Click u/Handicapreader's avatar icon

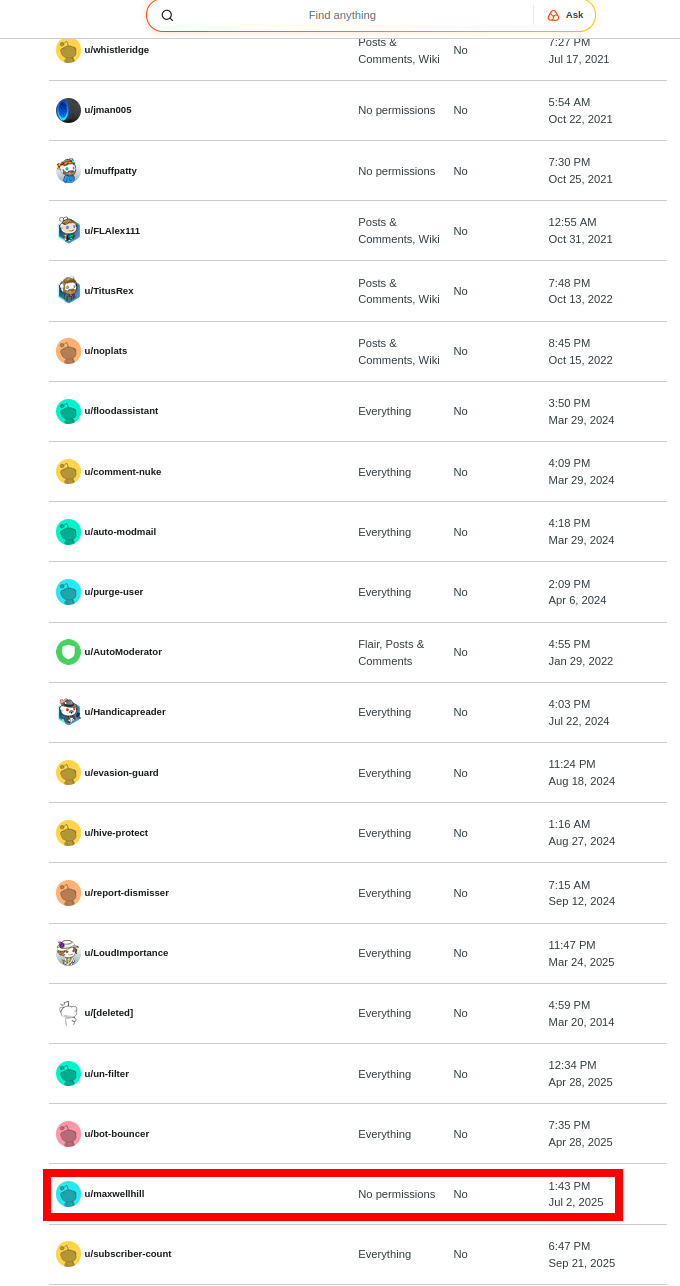(68, 712)
